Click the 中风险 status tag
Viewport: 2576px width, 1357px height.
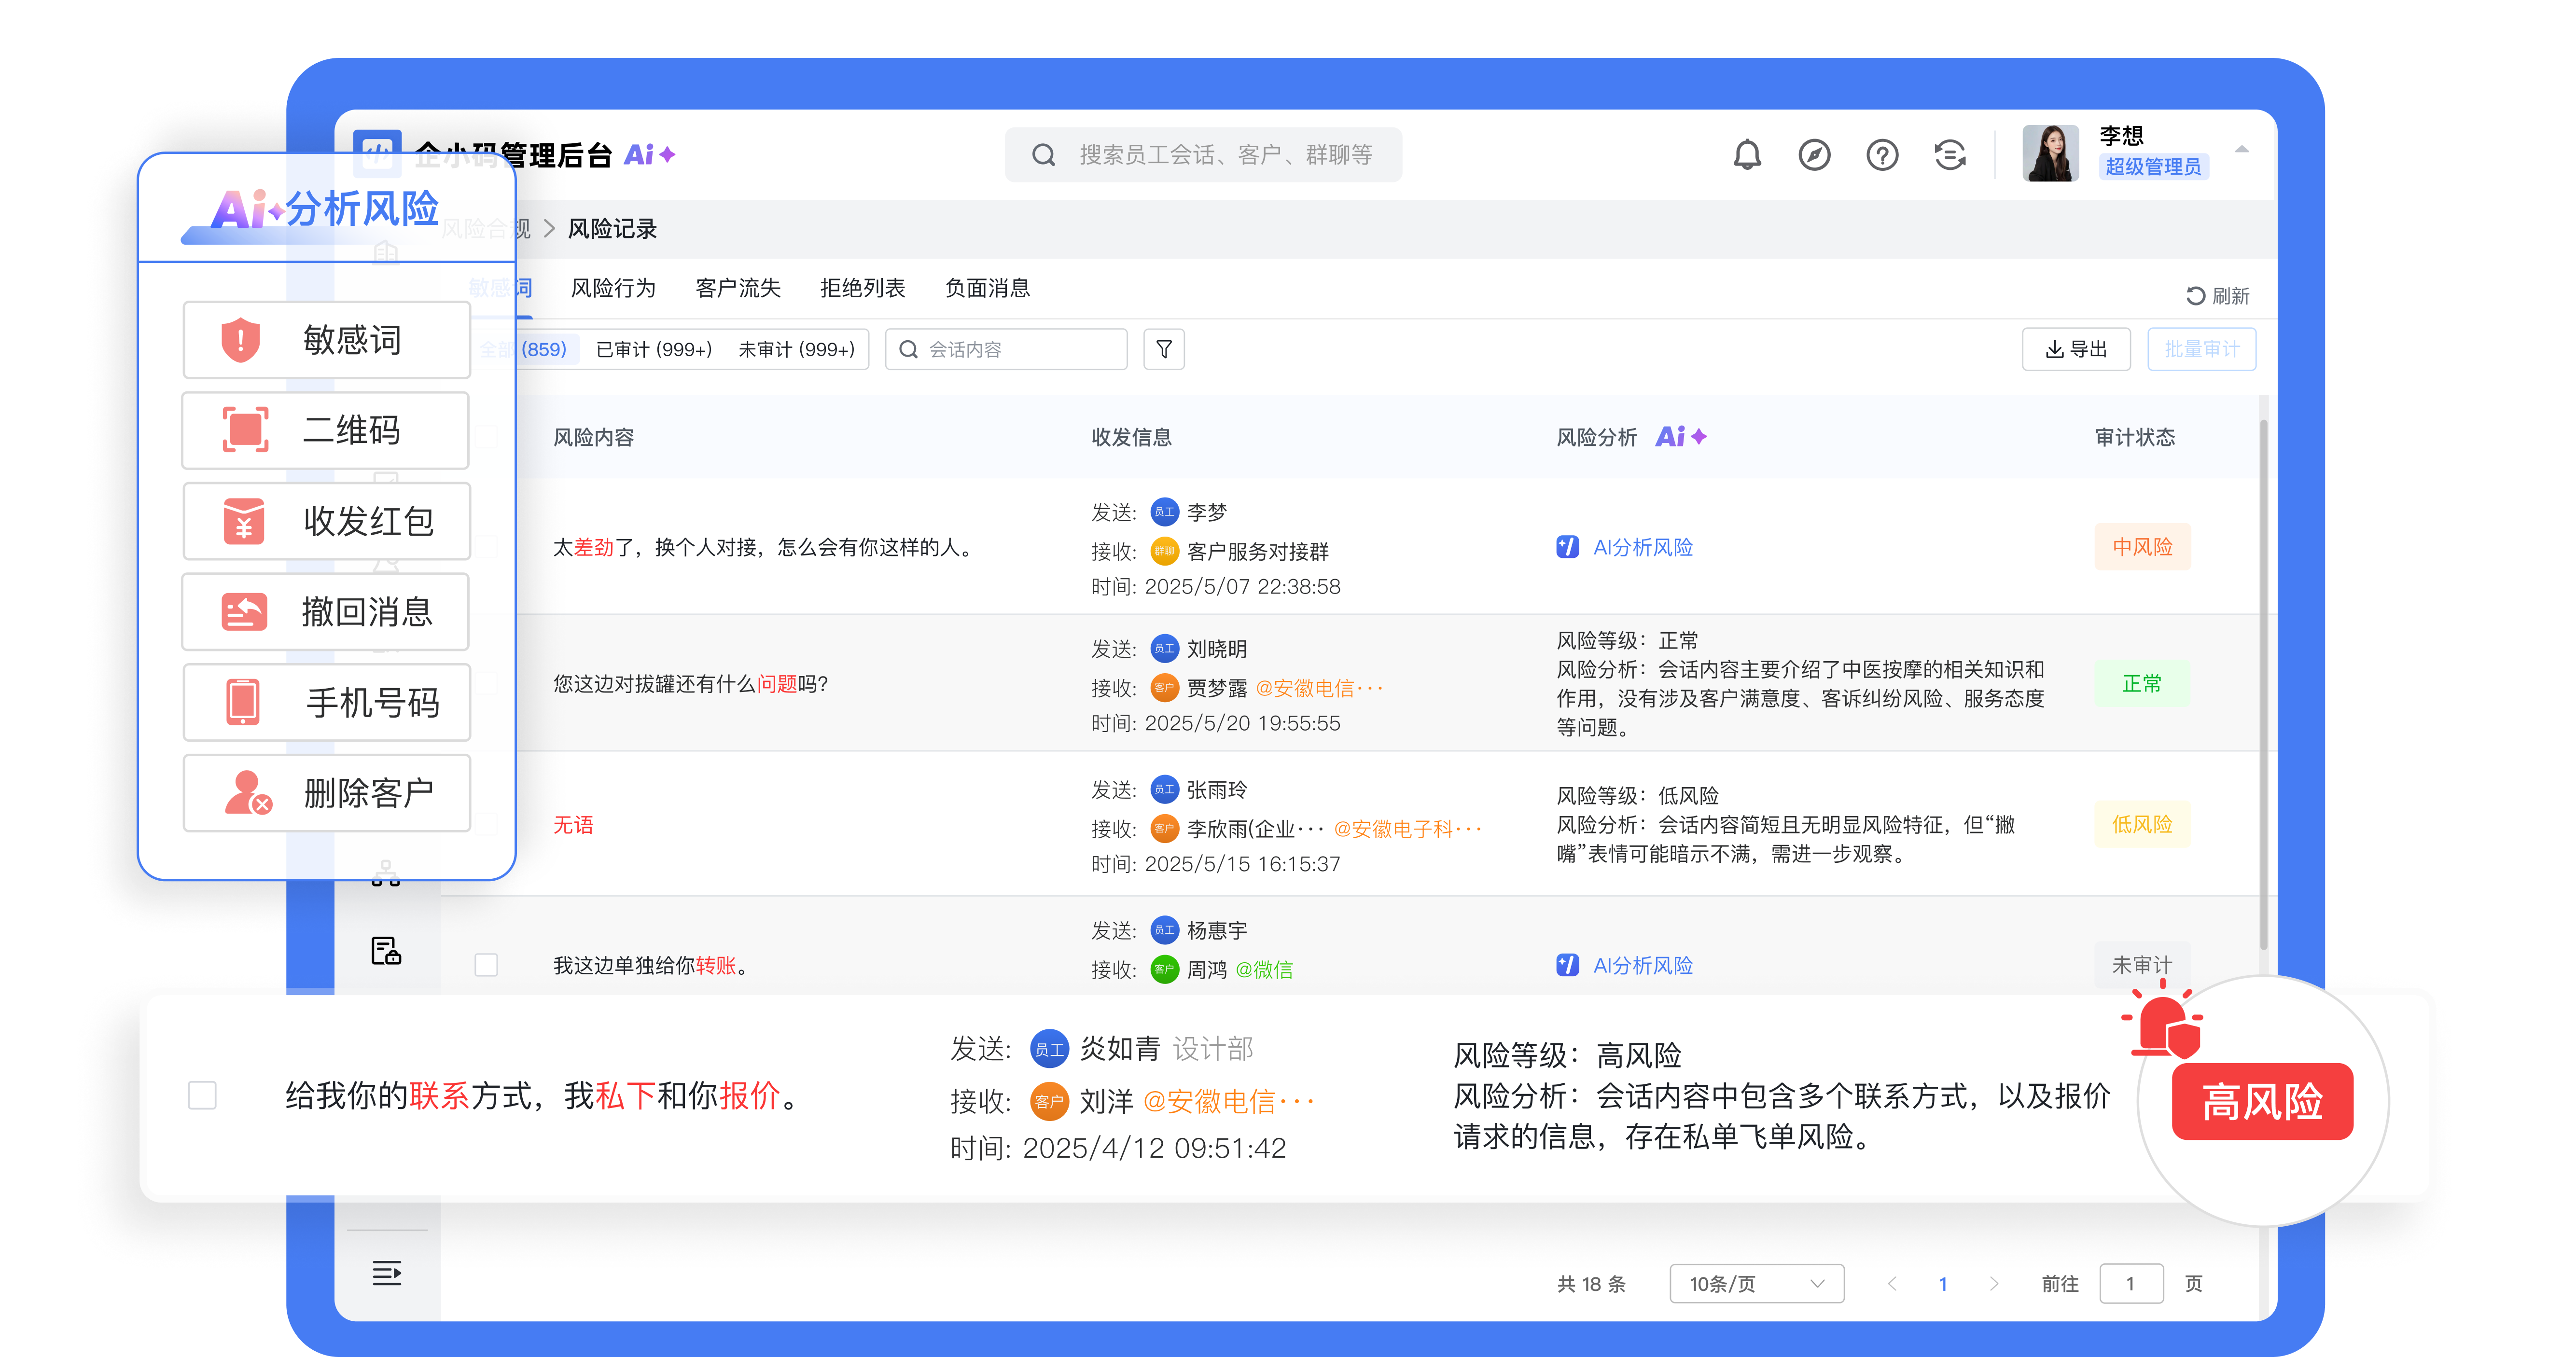(2142, 547)
